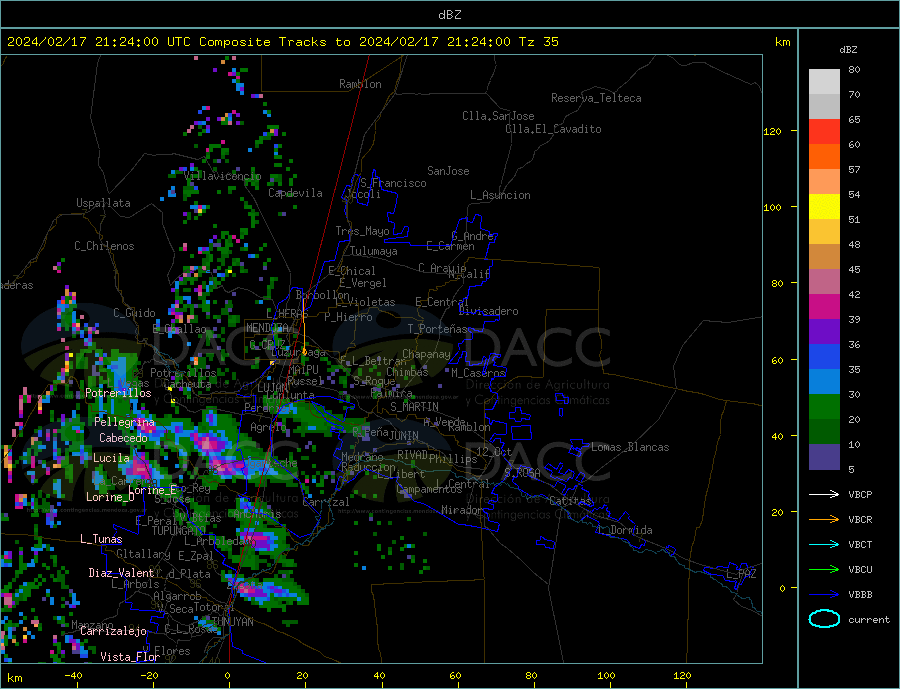Viewport: 900px width, 689px height.
Task: Click the 'Divisadero' map label
Action: [x=488, y=311]
